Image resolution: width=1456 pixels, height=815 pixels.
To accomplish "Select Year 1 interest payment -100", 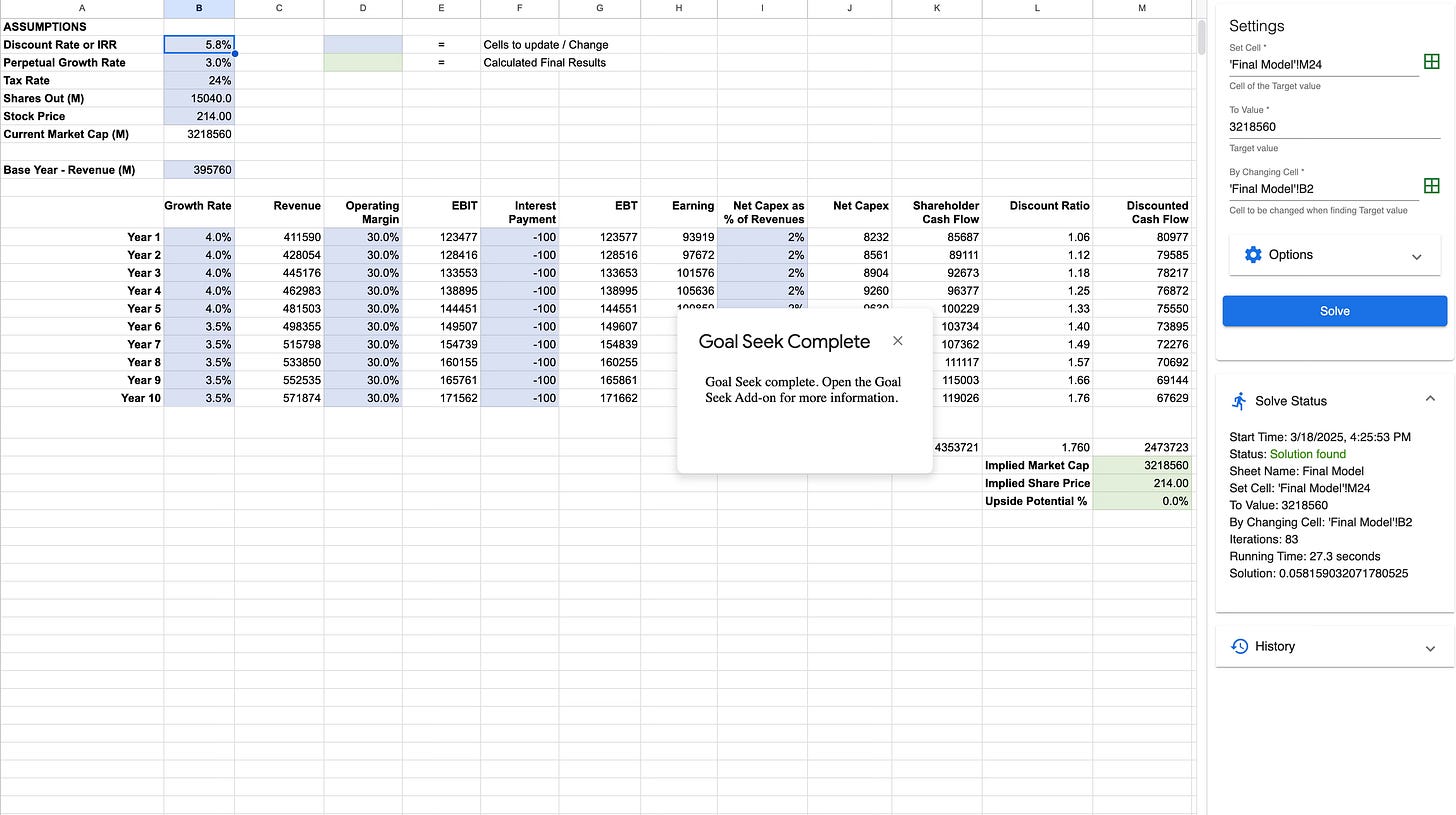I will [x=519, y=237].
